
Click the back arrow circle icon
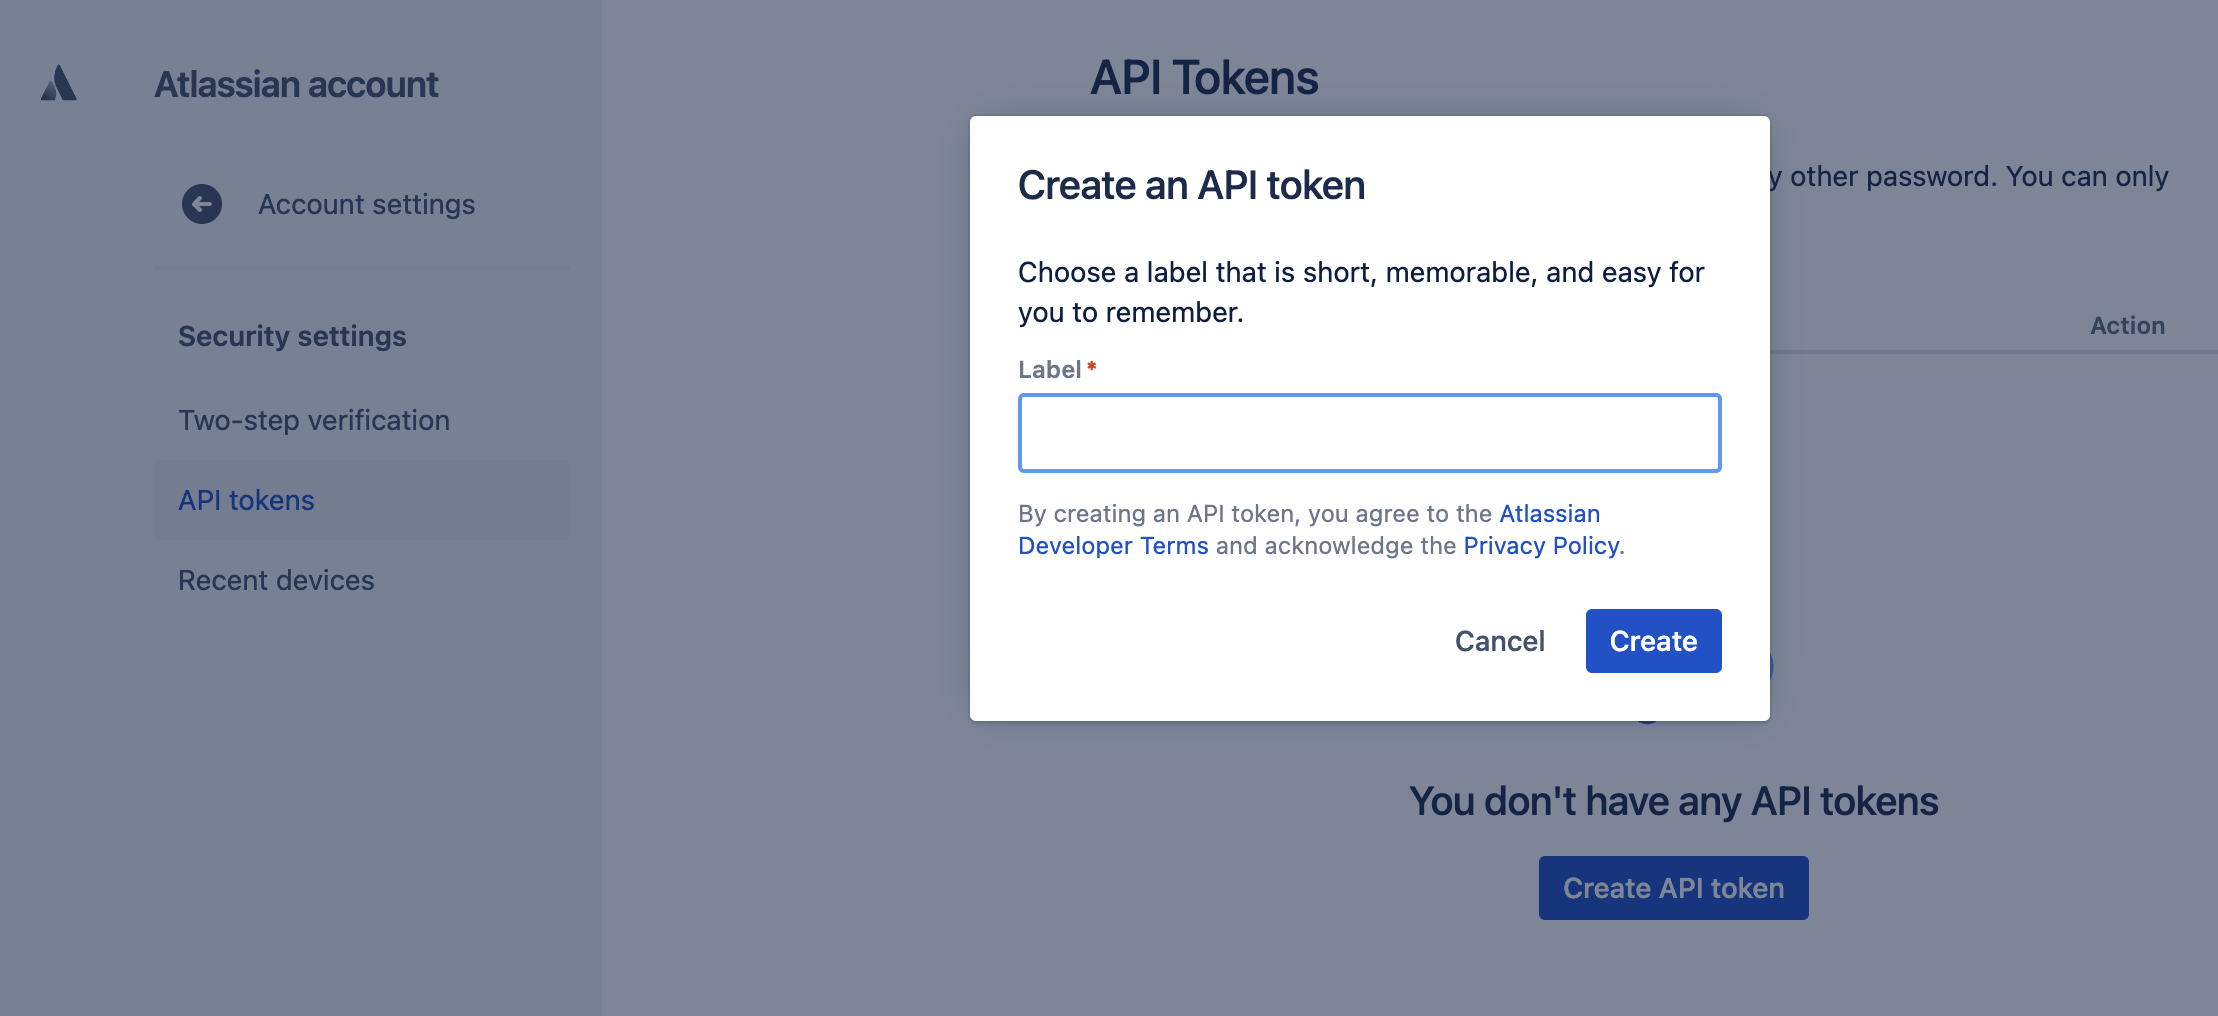(202, 204)
